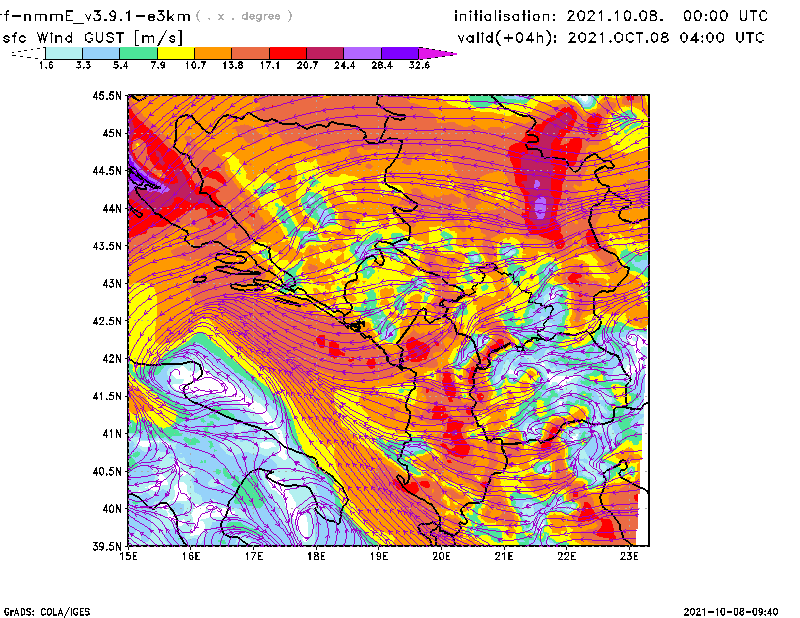The height and width of the screenshot is (618, 800).
Task: Click the 20E longitude label
Action: tap(441, 557)
